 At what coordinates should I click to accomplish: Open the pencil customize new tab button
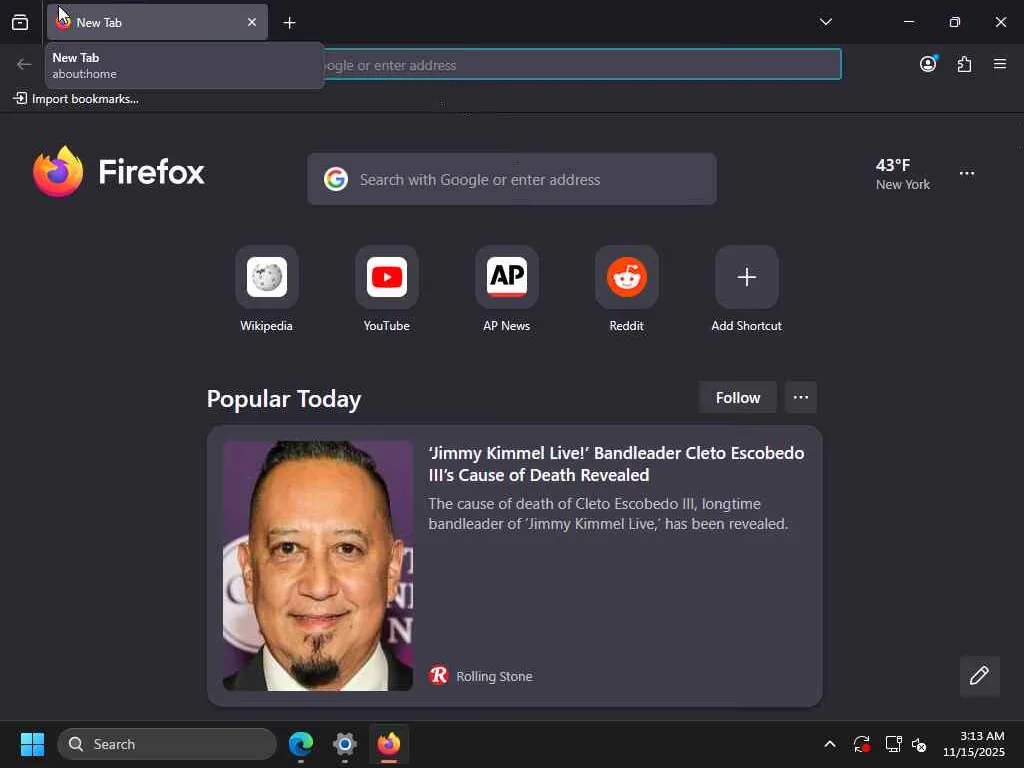tap(979, 676)
